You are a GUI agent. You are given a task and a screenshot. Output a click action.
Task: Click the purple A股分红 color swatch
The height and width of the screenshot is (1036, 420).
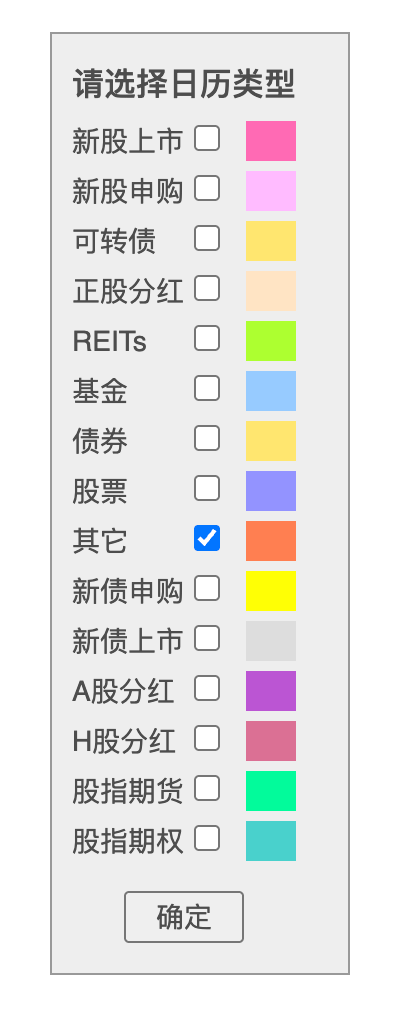[x=271, y=690]
